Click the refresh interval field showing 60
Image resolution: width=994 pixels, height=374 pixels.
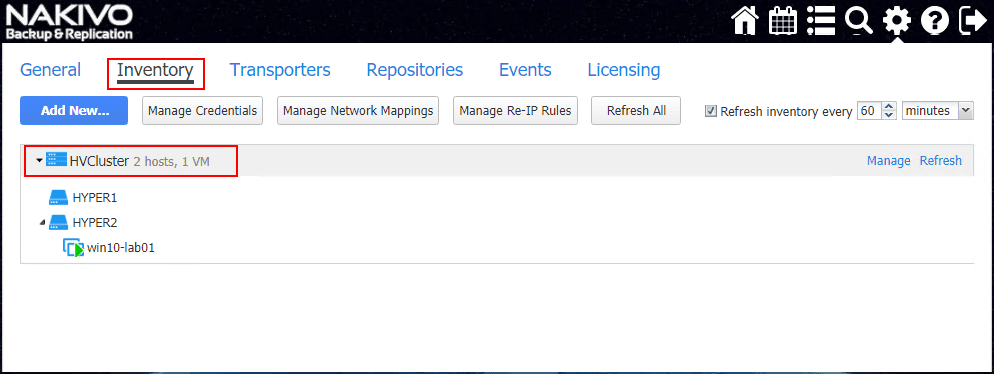[x=869, y=111]
